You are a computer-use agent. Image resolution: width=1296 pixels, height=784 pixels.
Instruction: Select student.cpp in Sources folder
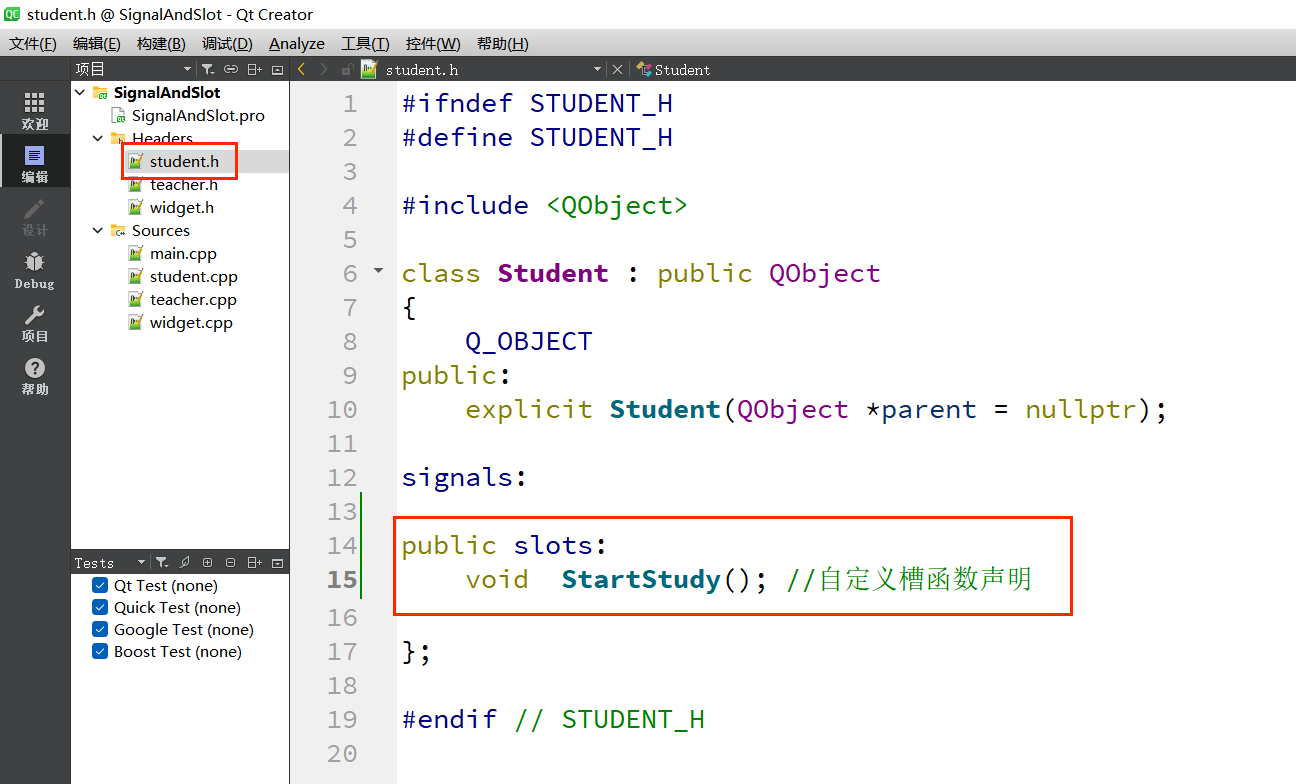(x=194, y=276)
